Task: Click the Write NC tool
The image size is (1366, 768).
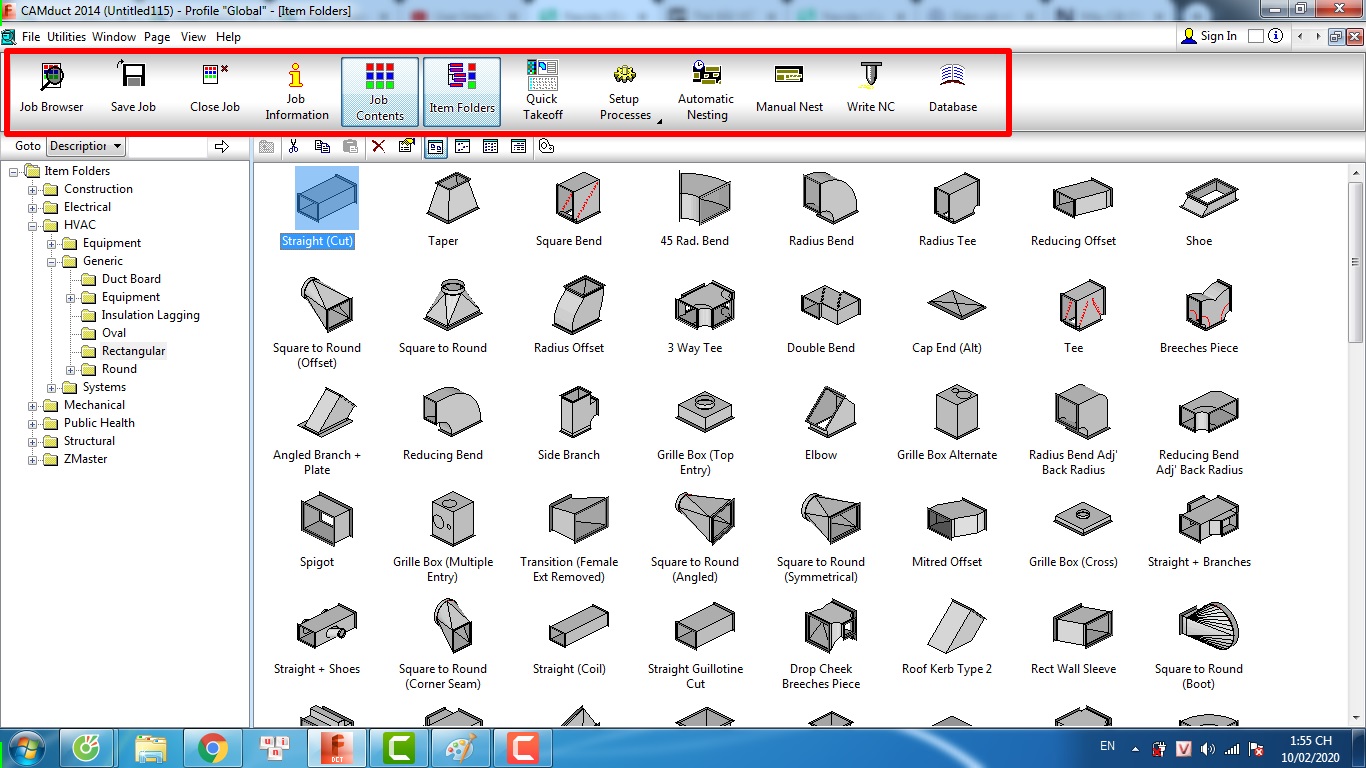Action: point(871,90)
